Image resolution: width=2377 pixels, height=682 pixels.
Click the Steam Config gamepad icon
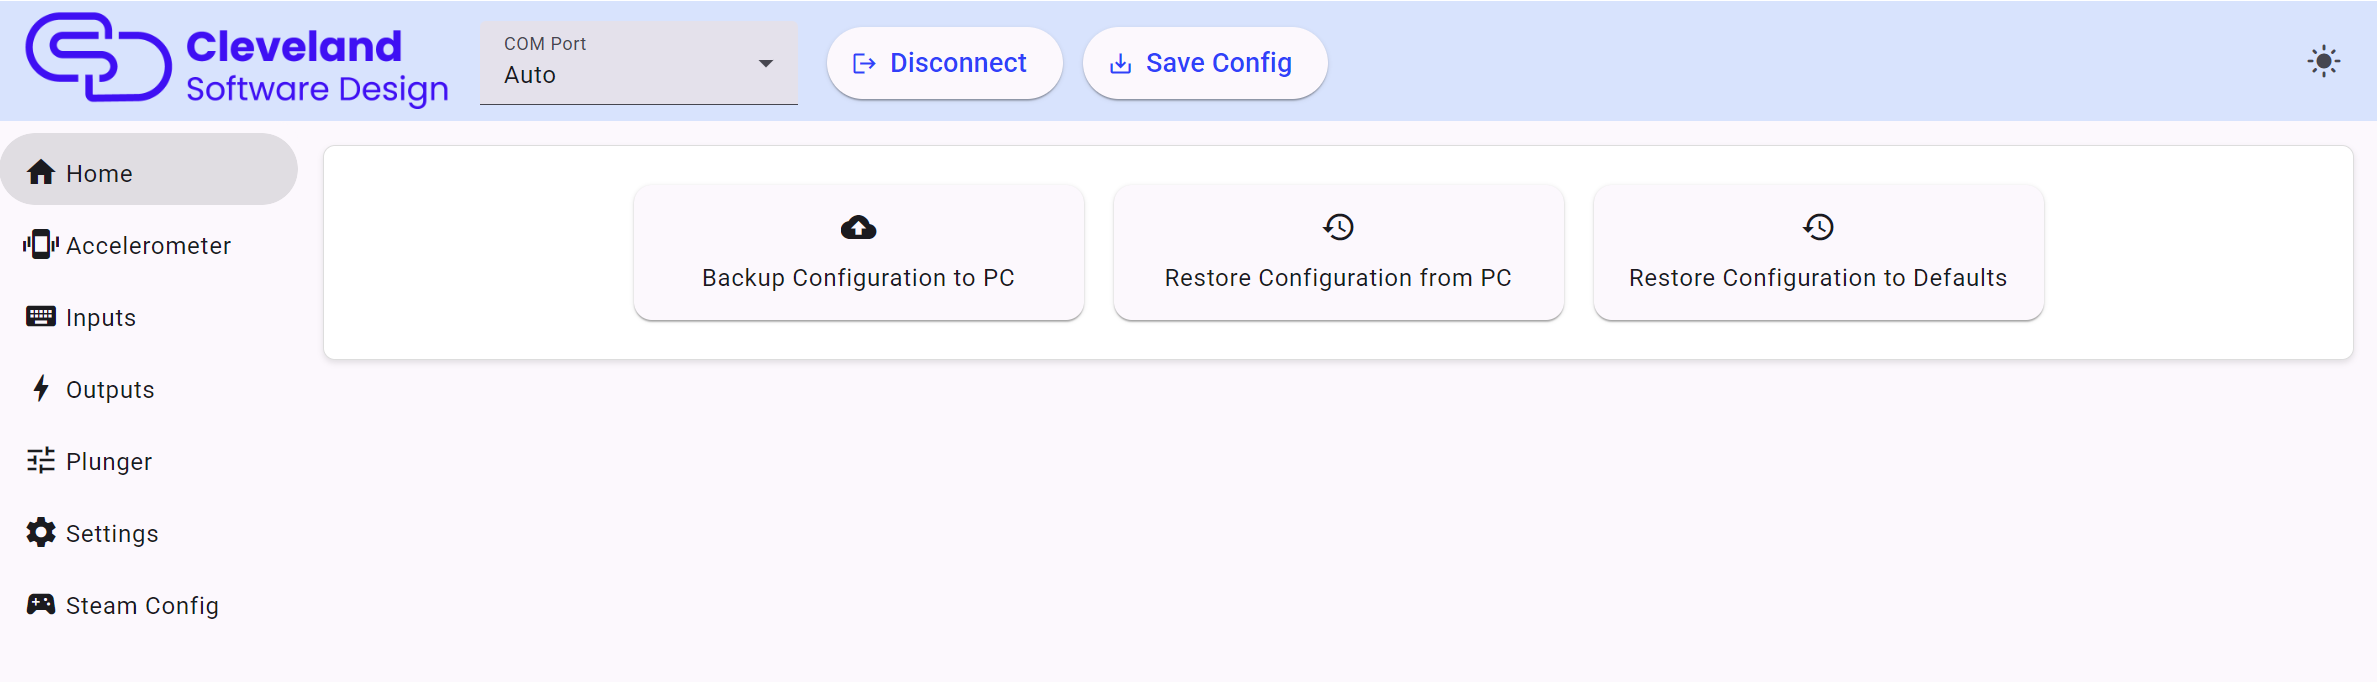(x=41, y=604)
